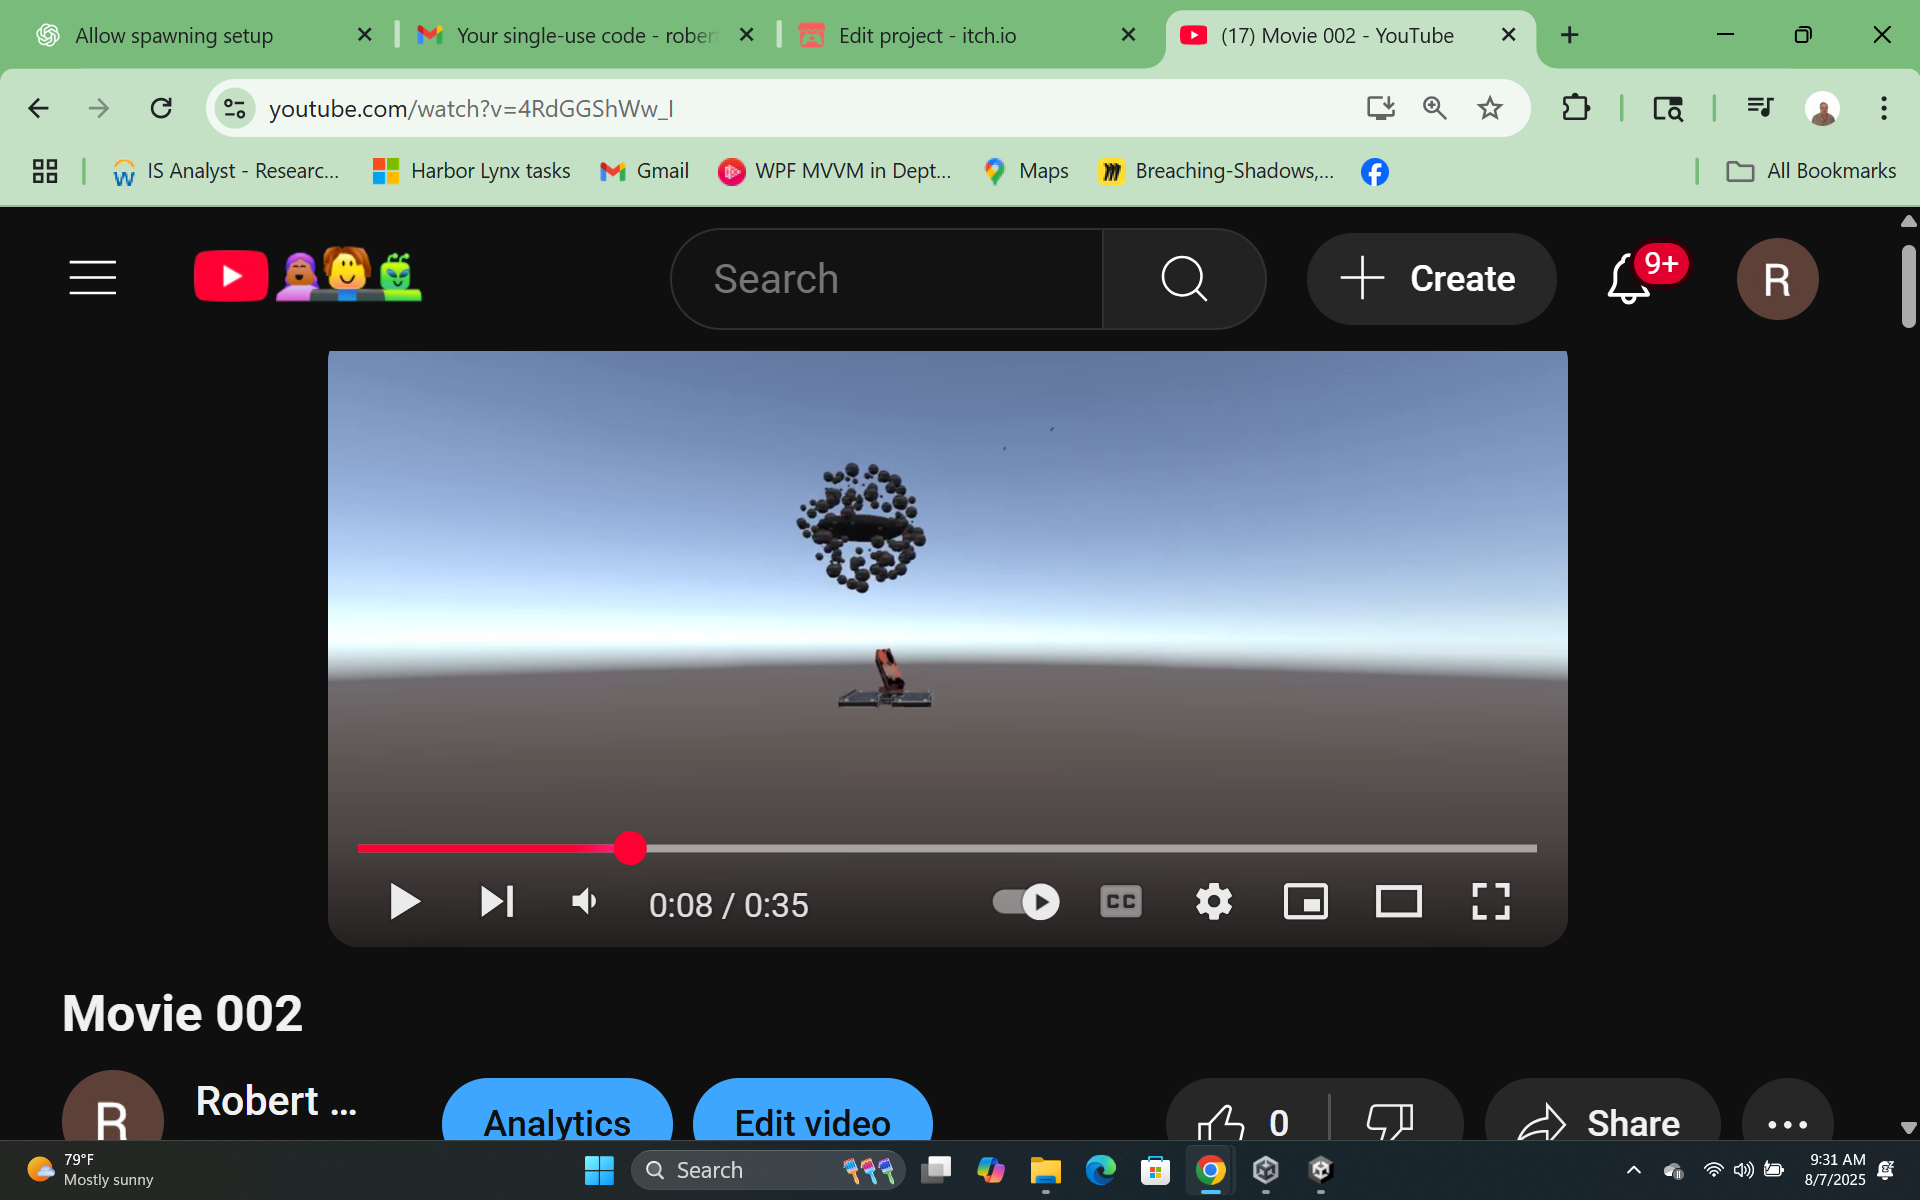Open more actions three-dot menu

(x=1787, y=1124)
